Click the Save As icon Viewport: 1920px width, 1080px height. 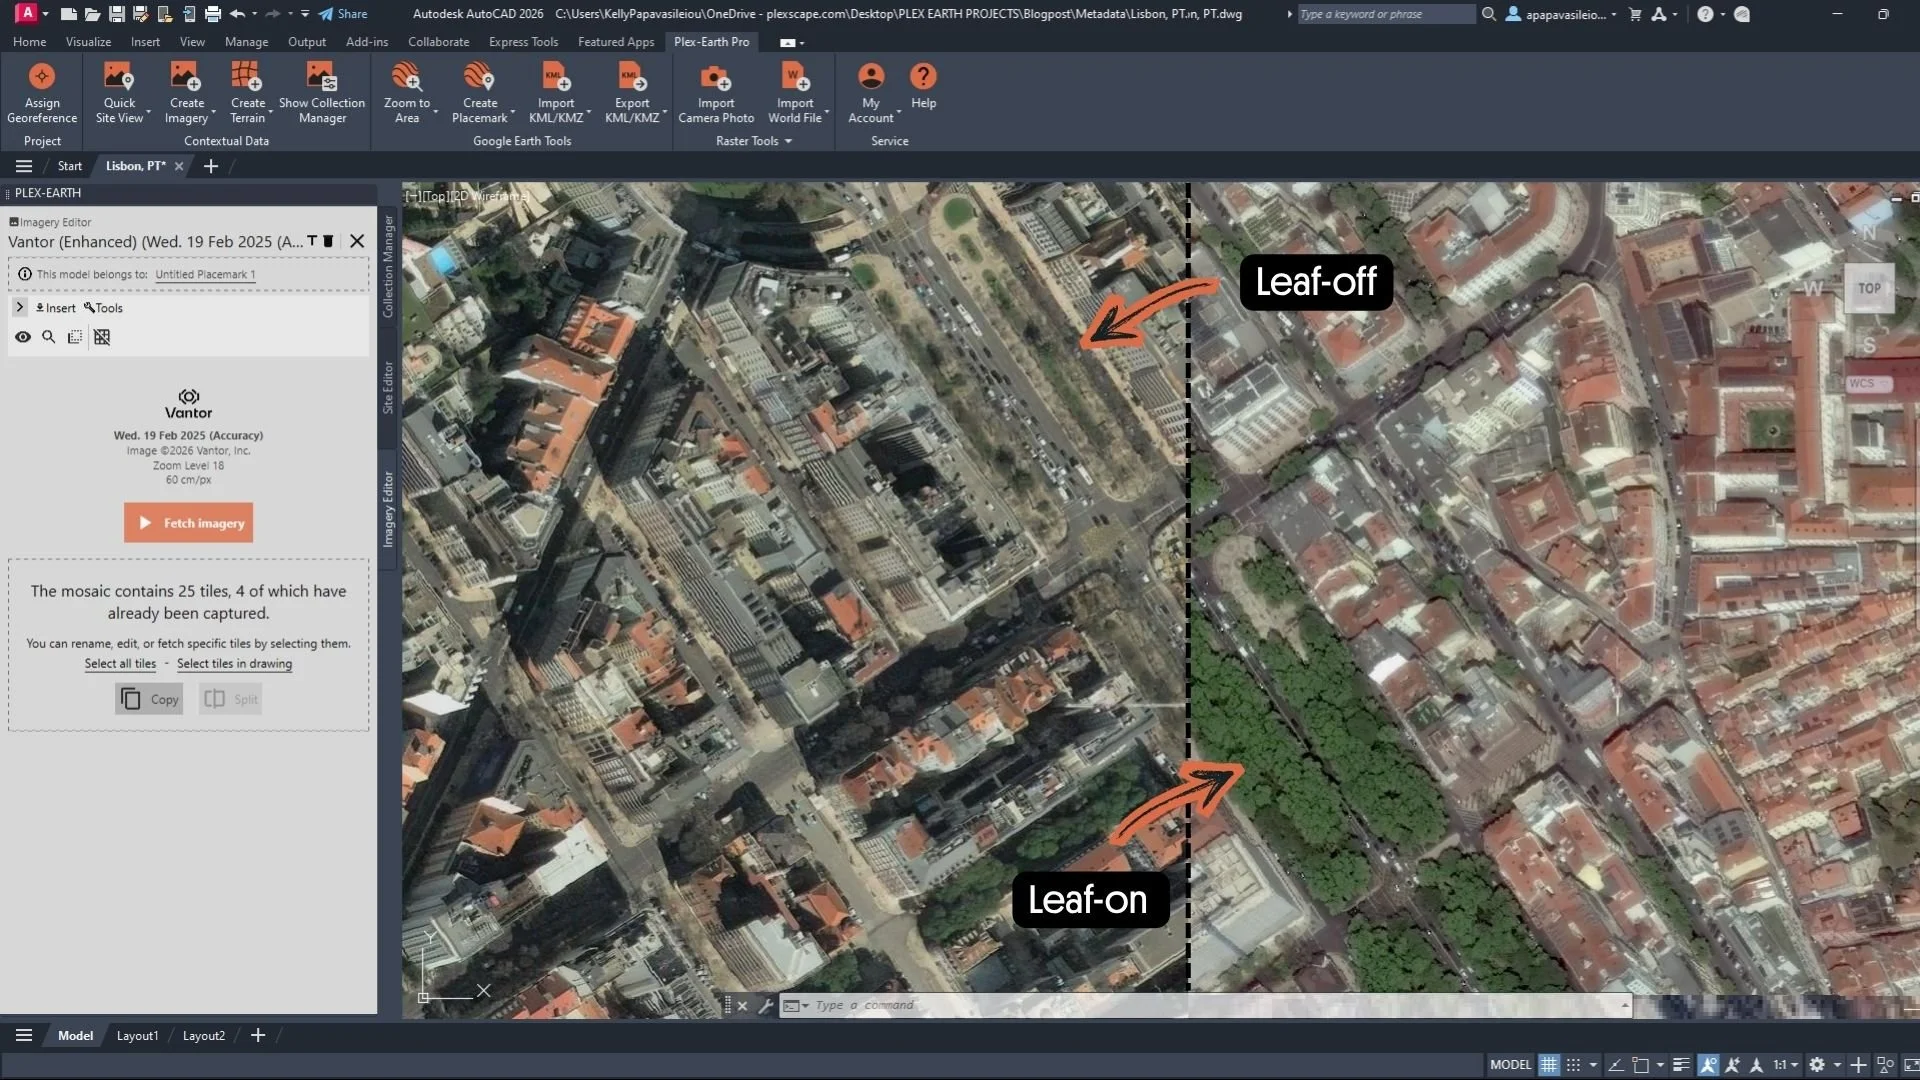pyautogui.click(x=141, y=14)
